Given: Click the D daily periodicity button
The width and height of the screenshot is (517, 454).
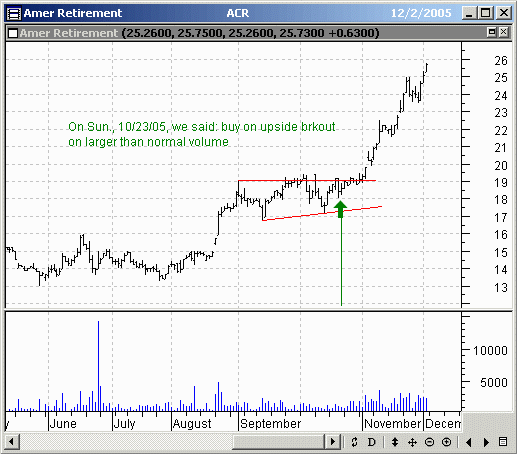Looking at the screenshot, I should (x=371, y=442).
